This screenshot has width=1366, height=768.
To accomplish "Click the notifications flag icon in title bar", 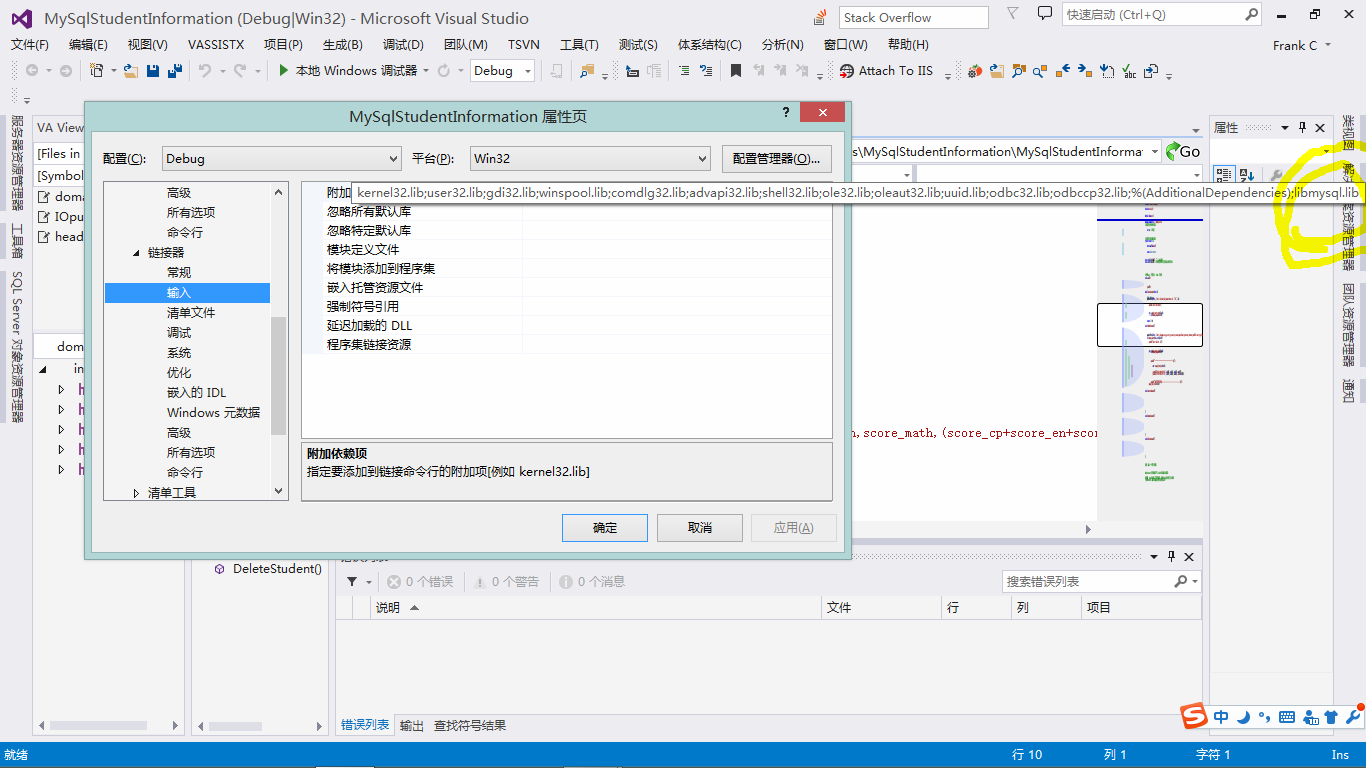I will click(1013, 14).
